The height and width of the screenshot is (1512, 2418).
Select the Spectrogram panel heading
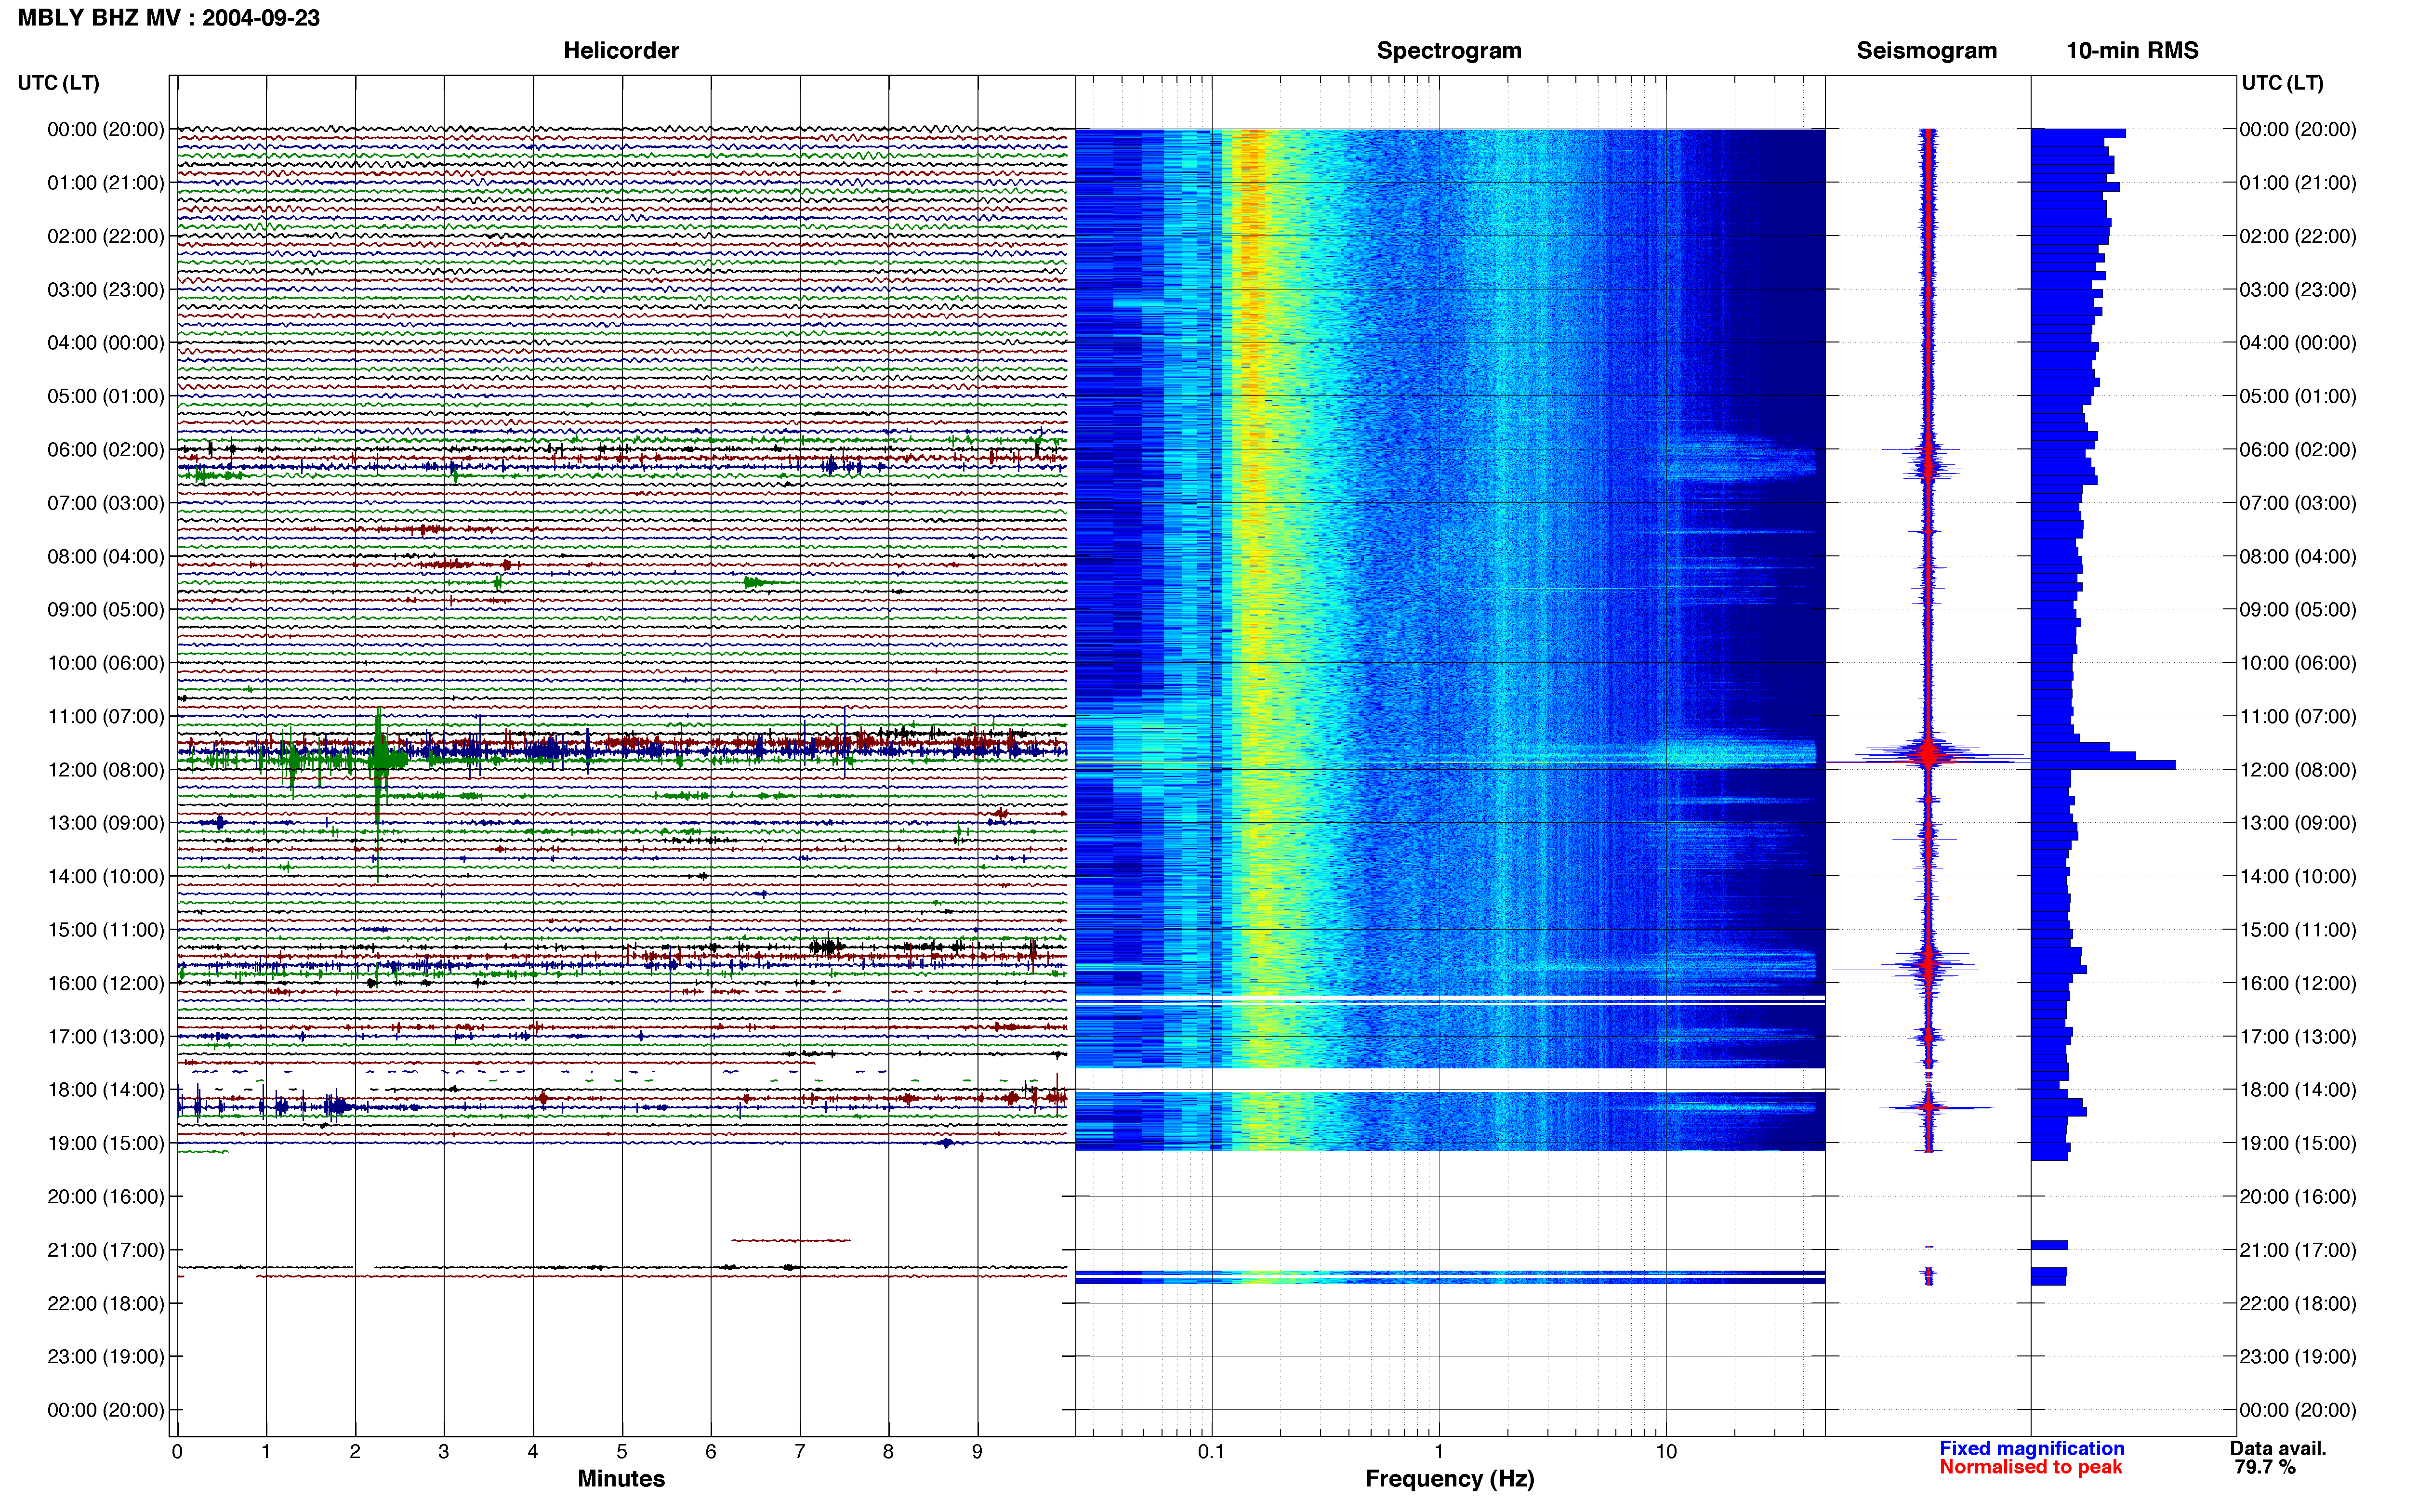[1449, 50]
